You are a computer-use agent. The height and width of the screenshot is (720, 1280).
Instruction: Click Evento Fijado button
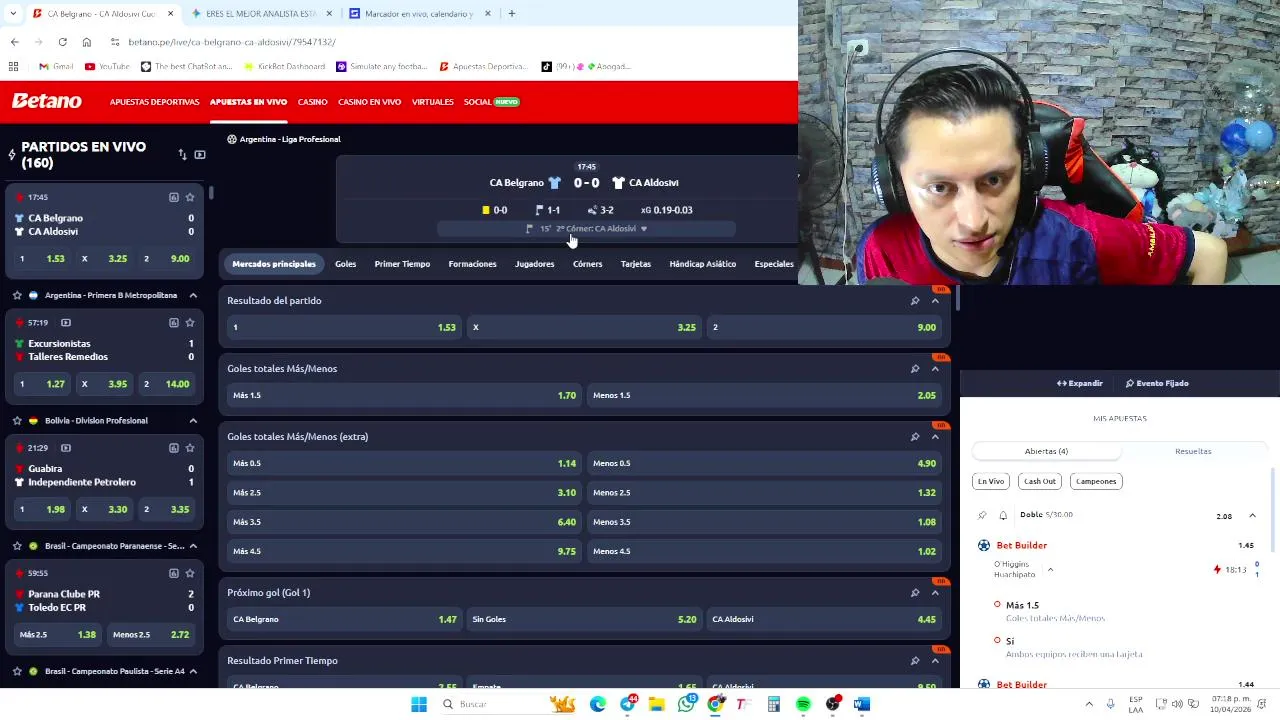tap(1157, 383)
